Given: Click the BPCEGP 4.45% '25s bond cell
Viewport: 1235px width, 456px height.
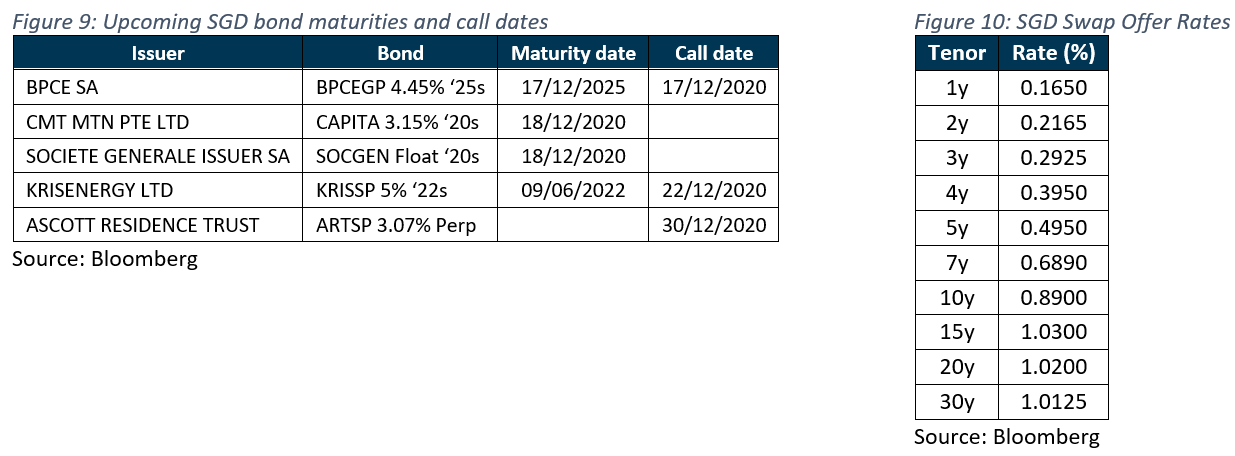Looking at the screenshot, I should (401, 87).
